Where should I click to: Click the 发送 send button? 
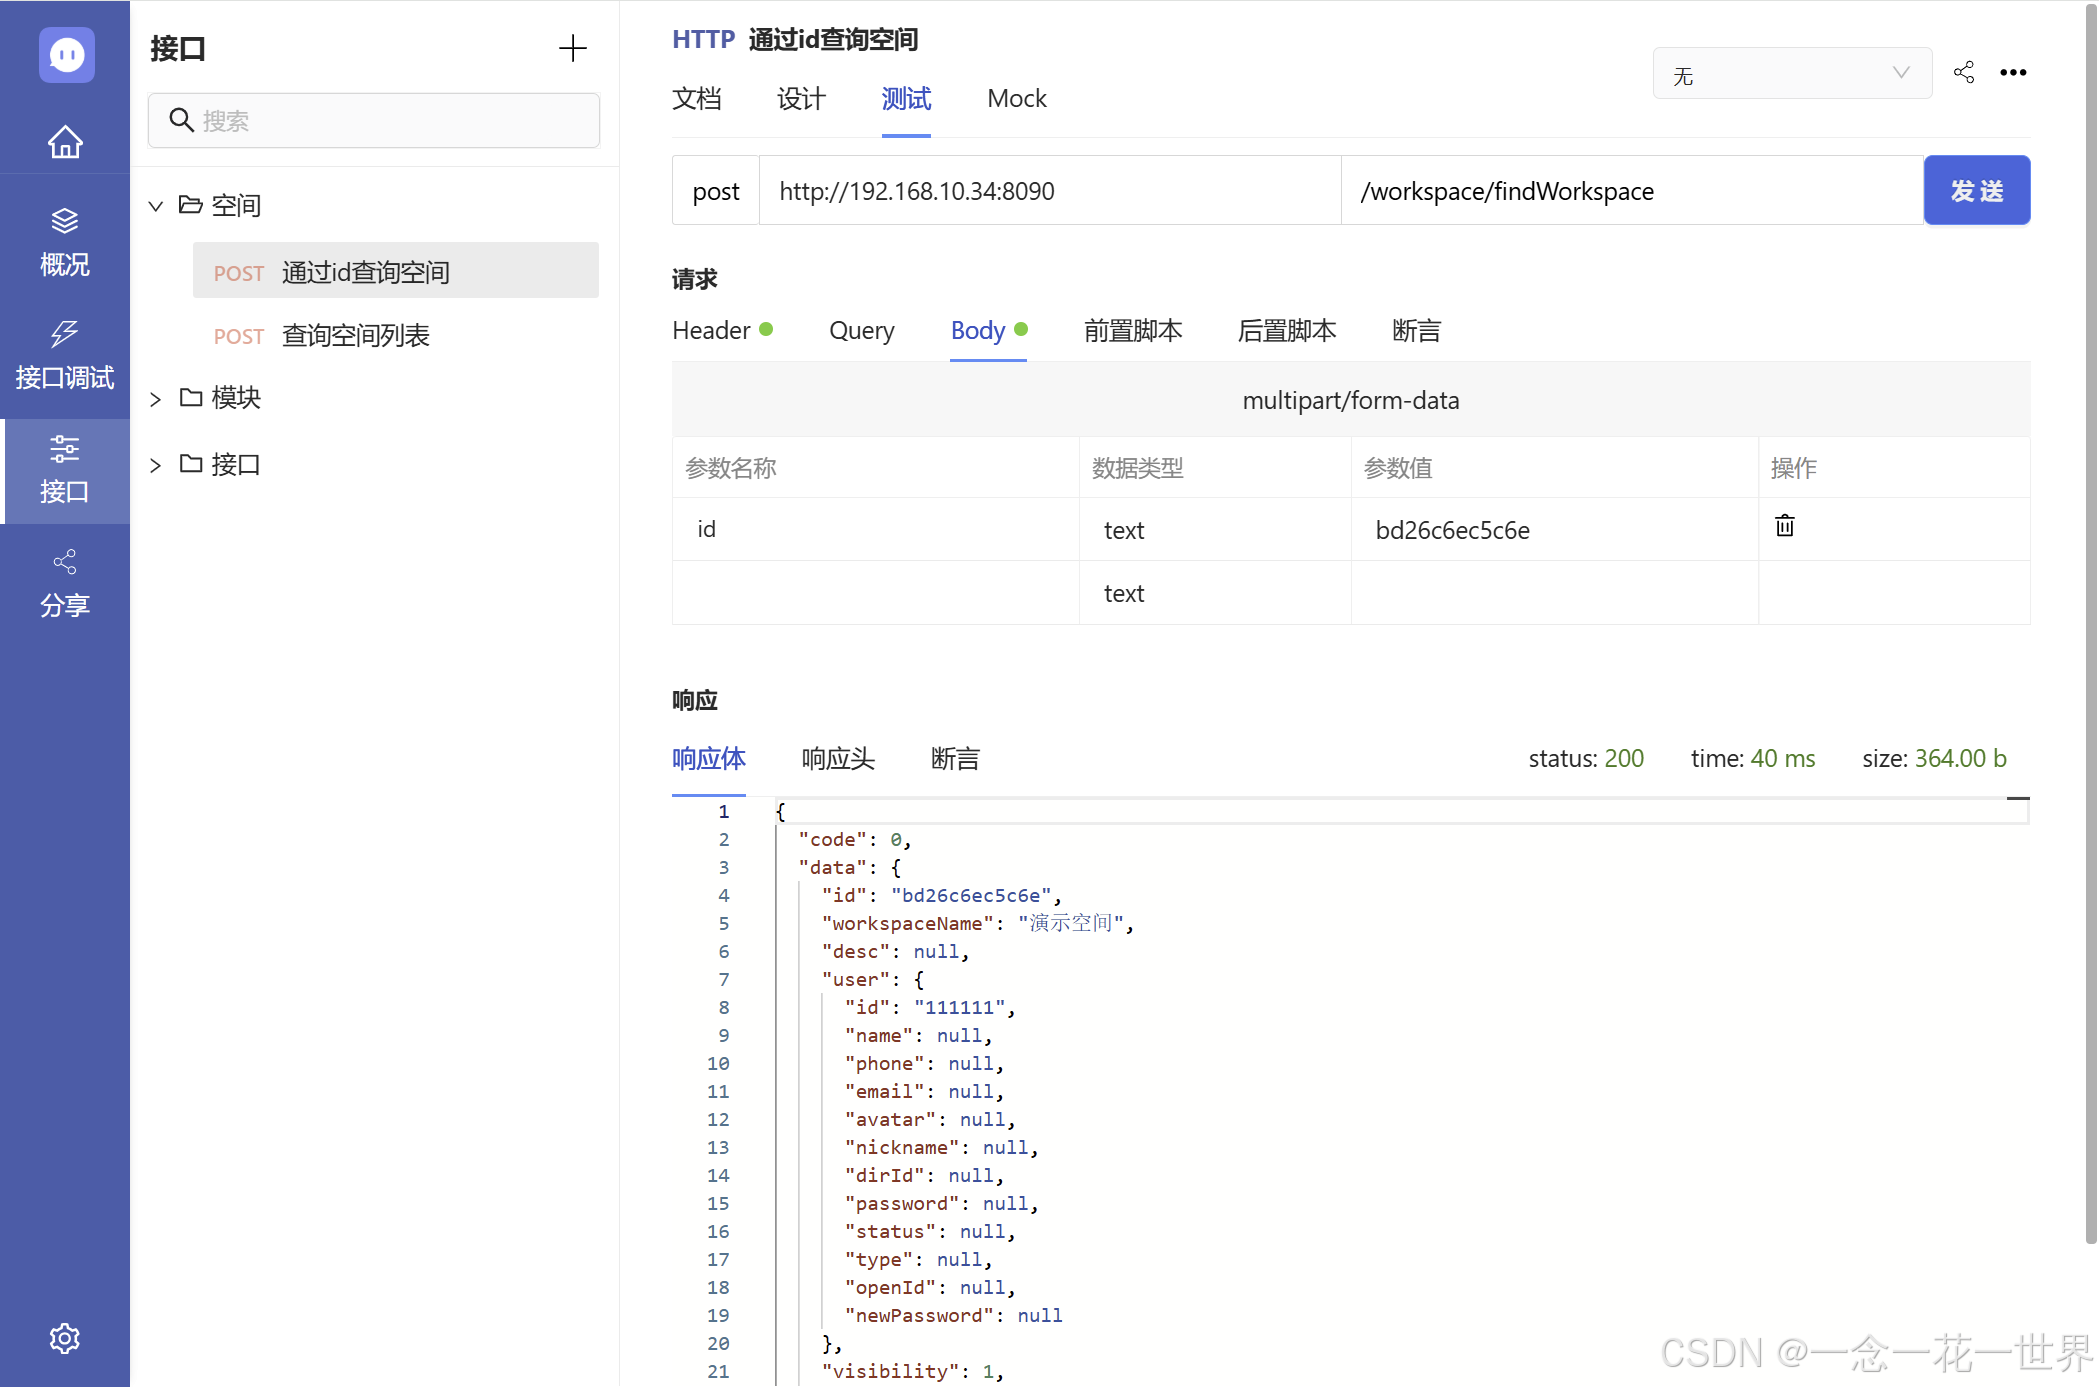coord(1976,190)
